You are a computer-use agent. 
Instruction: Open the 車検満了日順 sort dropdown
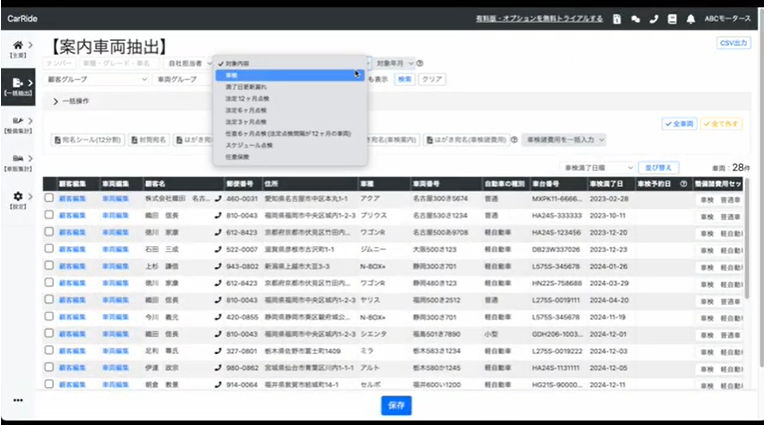pos(597,168)
